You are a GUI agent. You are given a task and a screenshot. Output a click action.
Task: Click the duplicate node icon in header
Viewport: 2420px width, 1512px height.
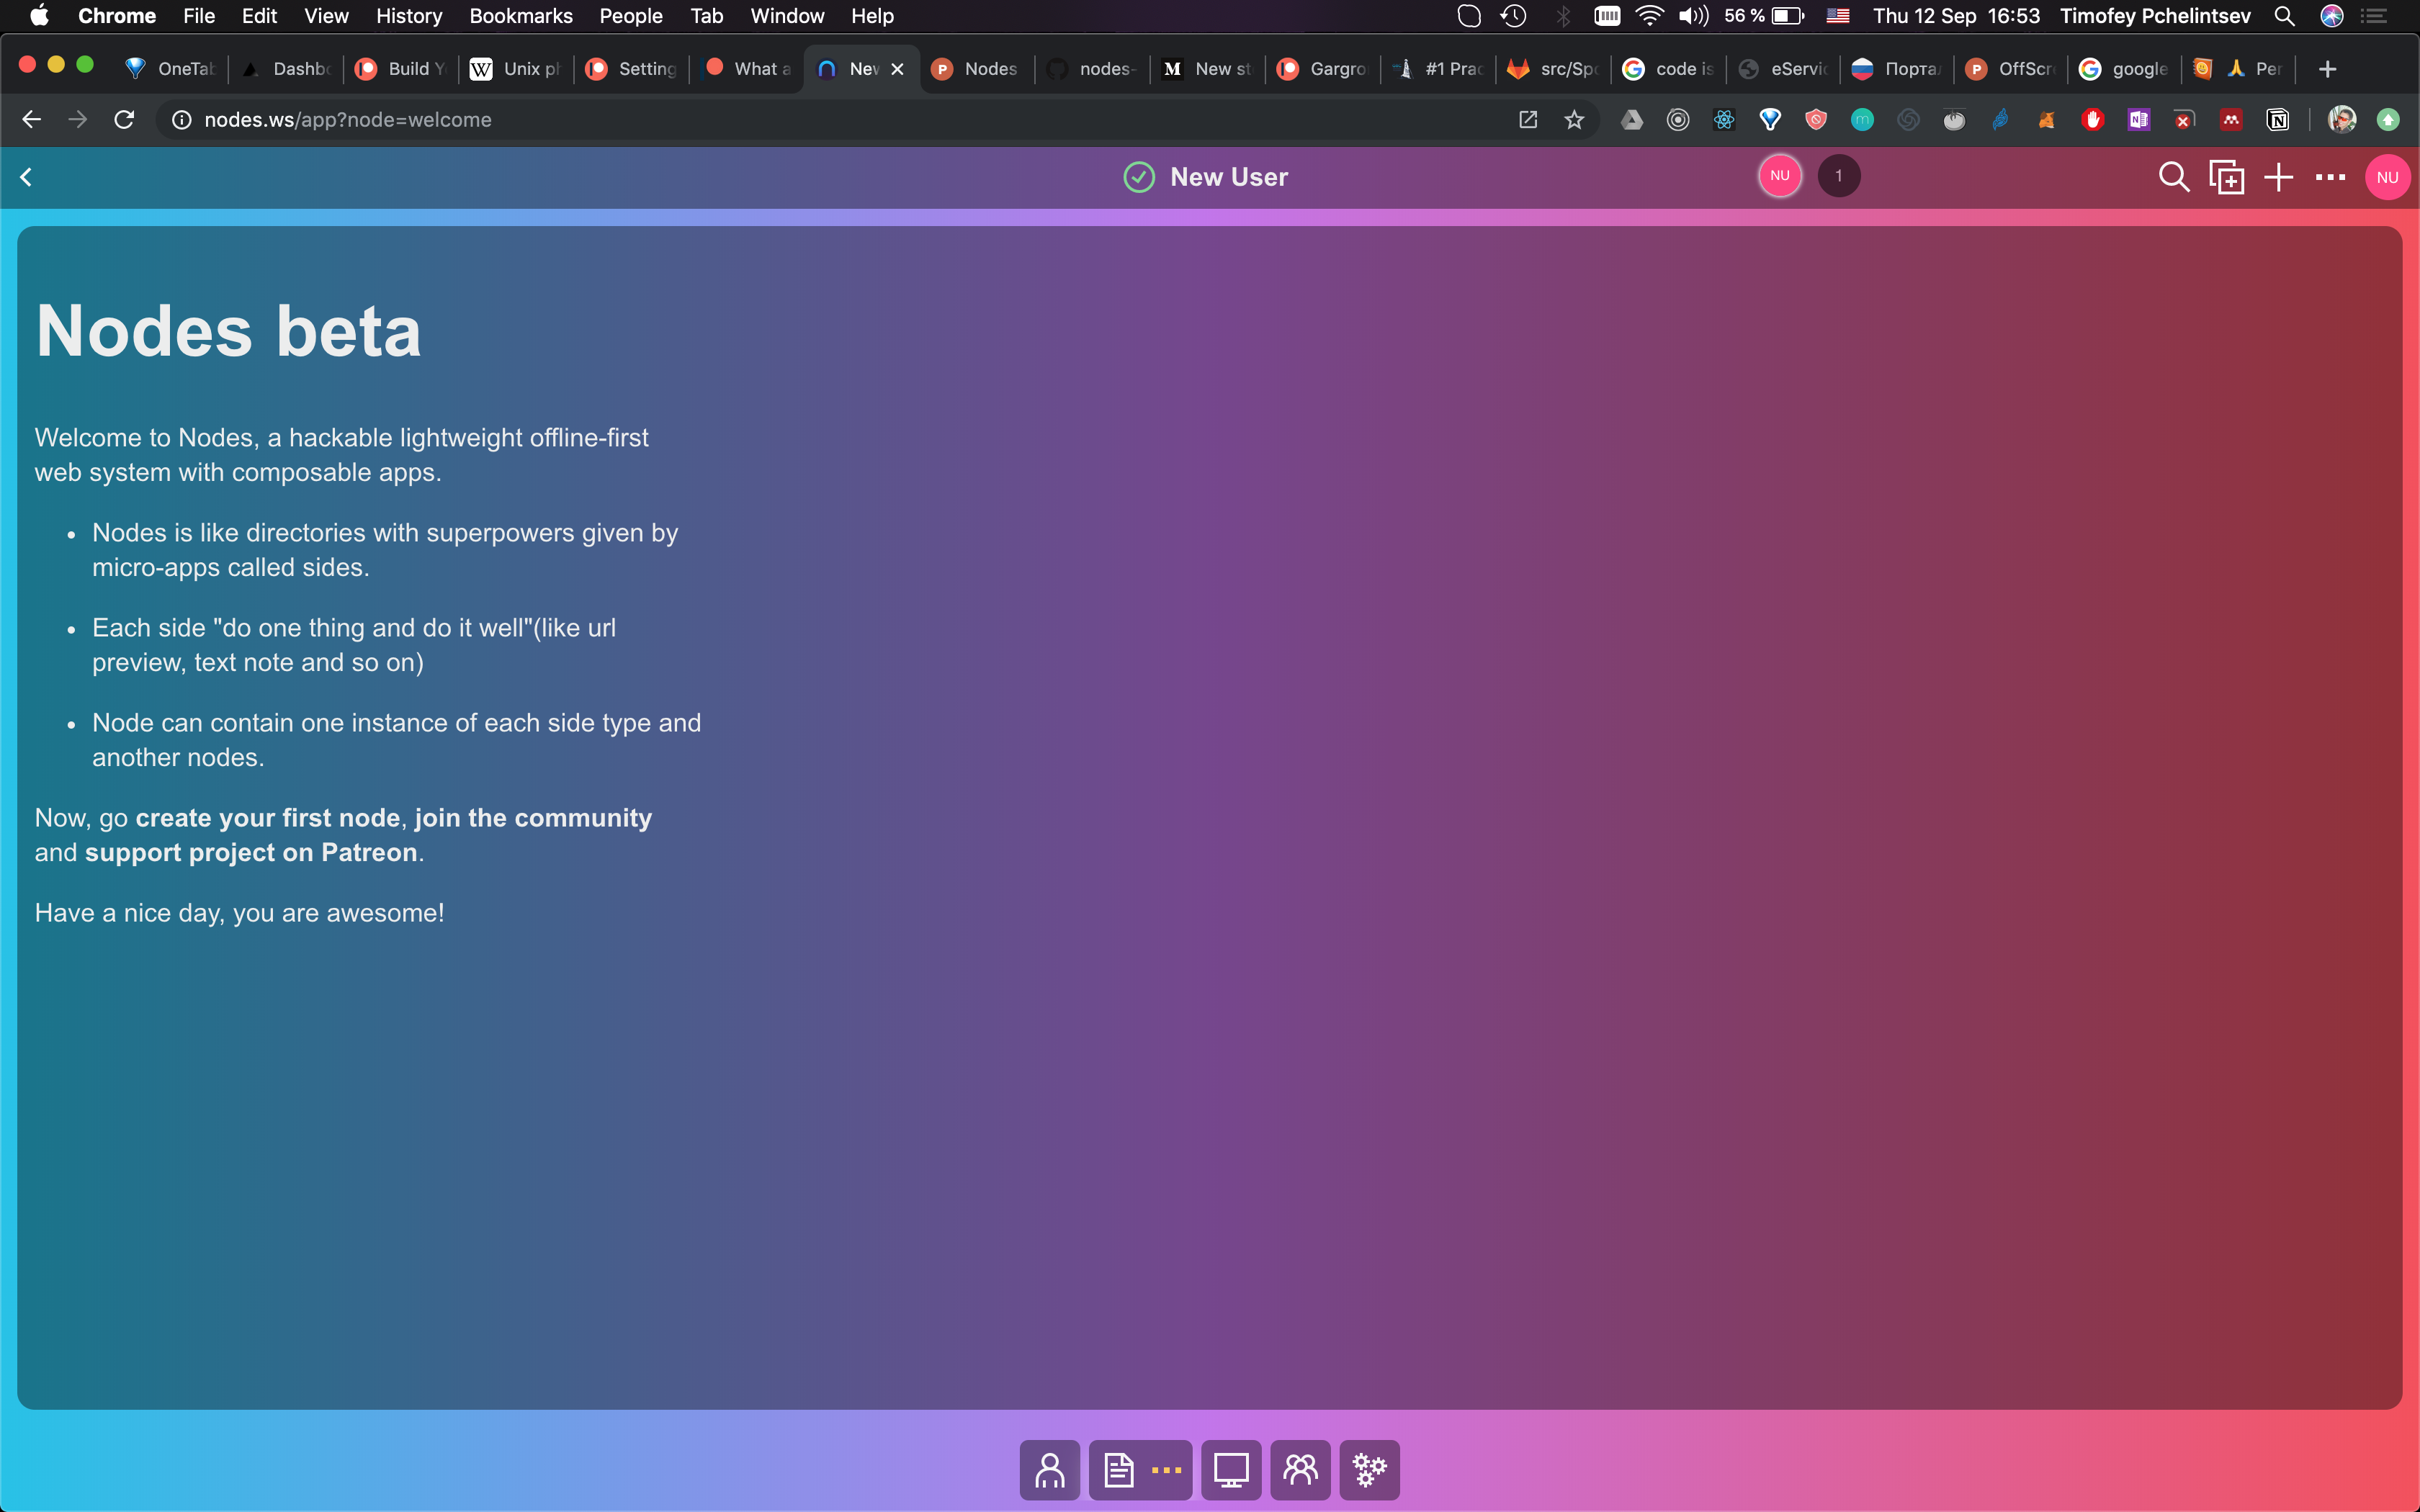coord(2226,177)
